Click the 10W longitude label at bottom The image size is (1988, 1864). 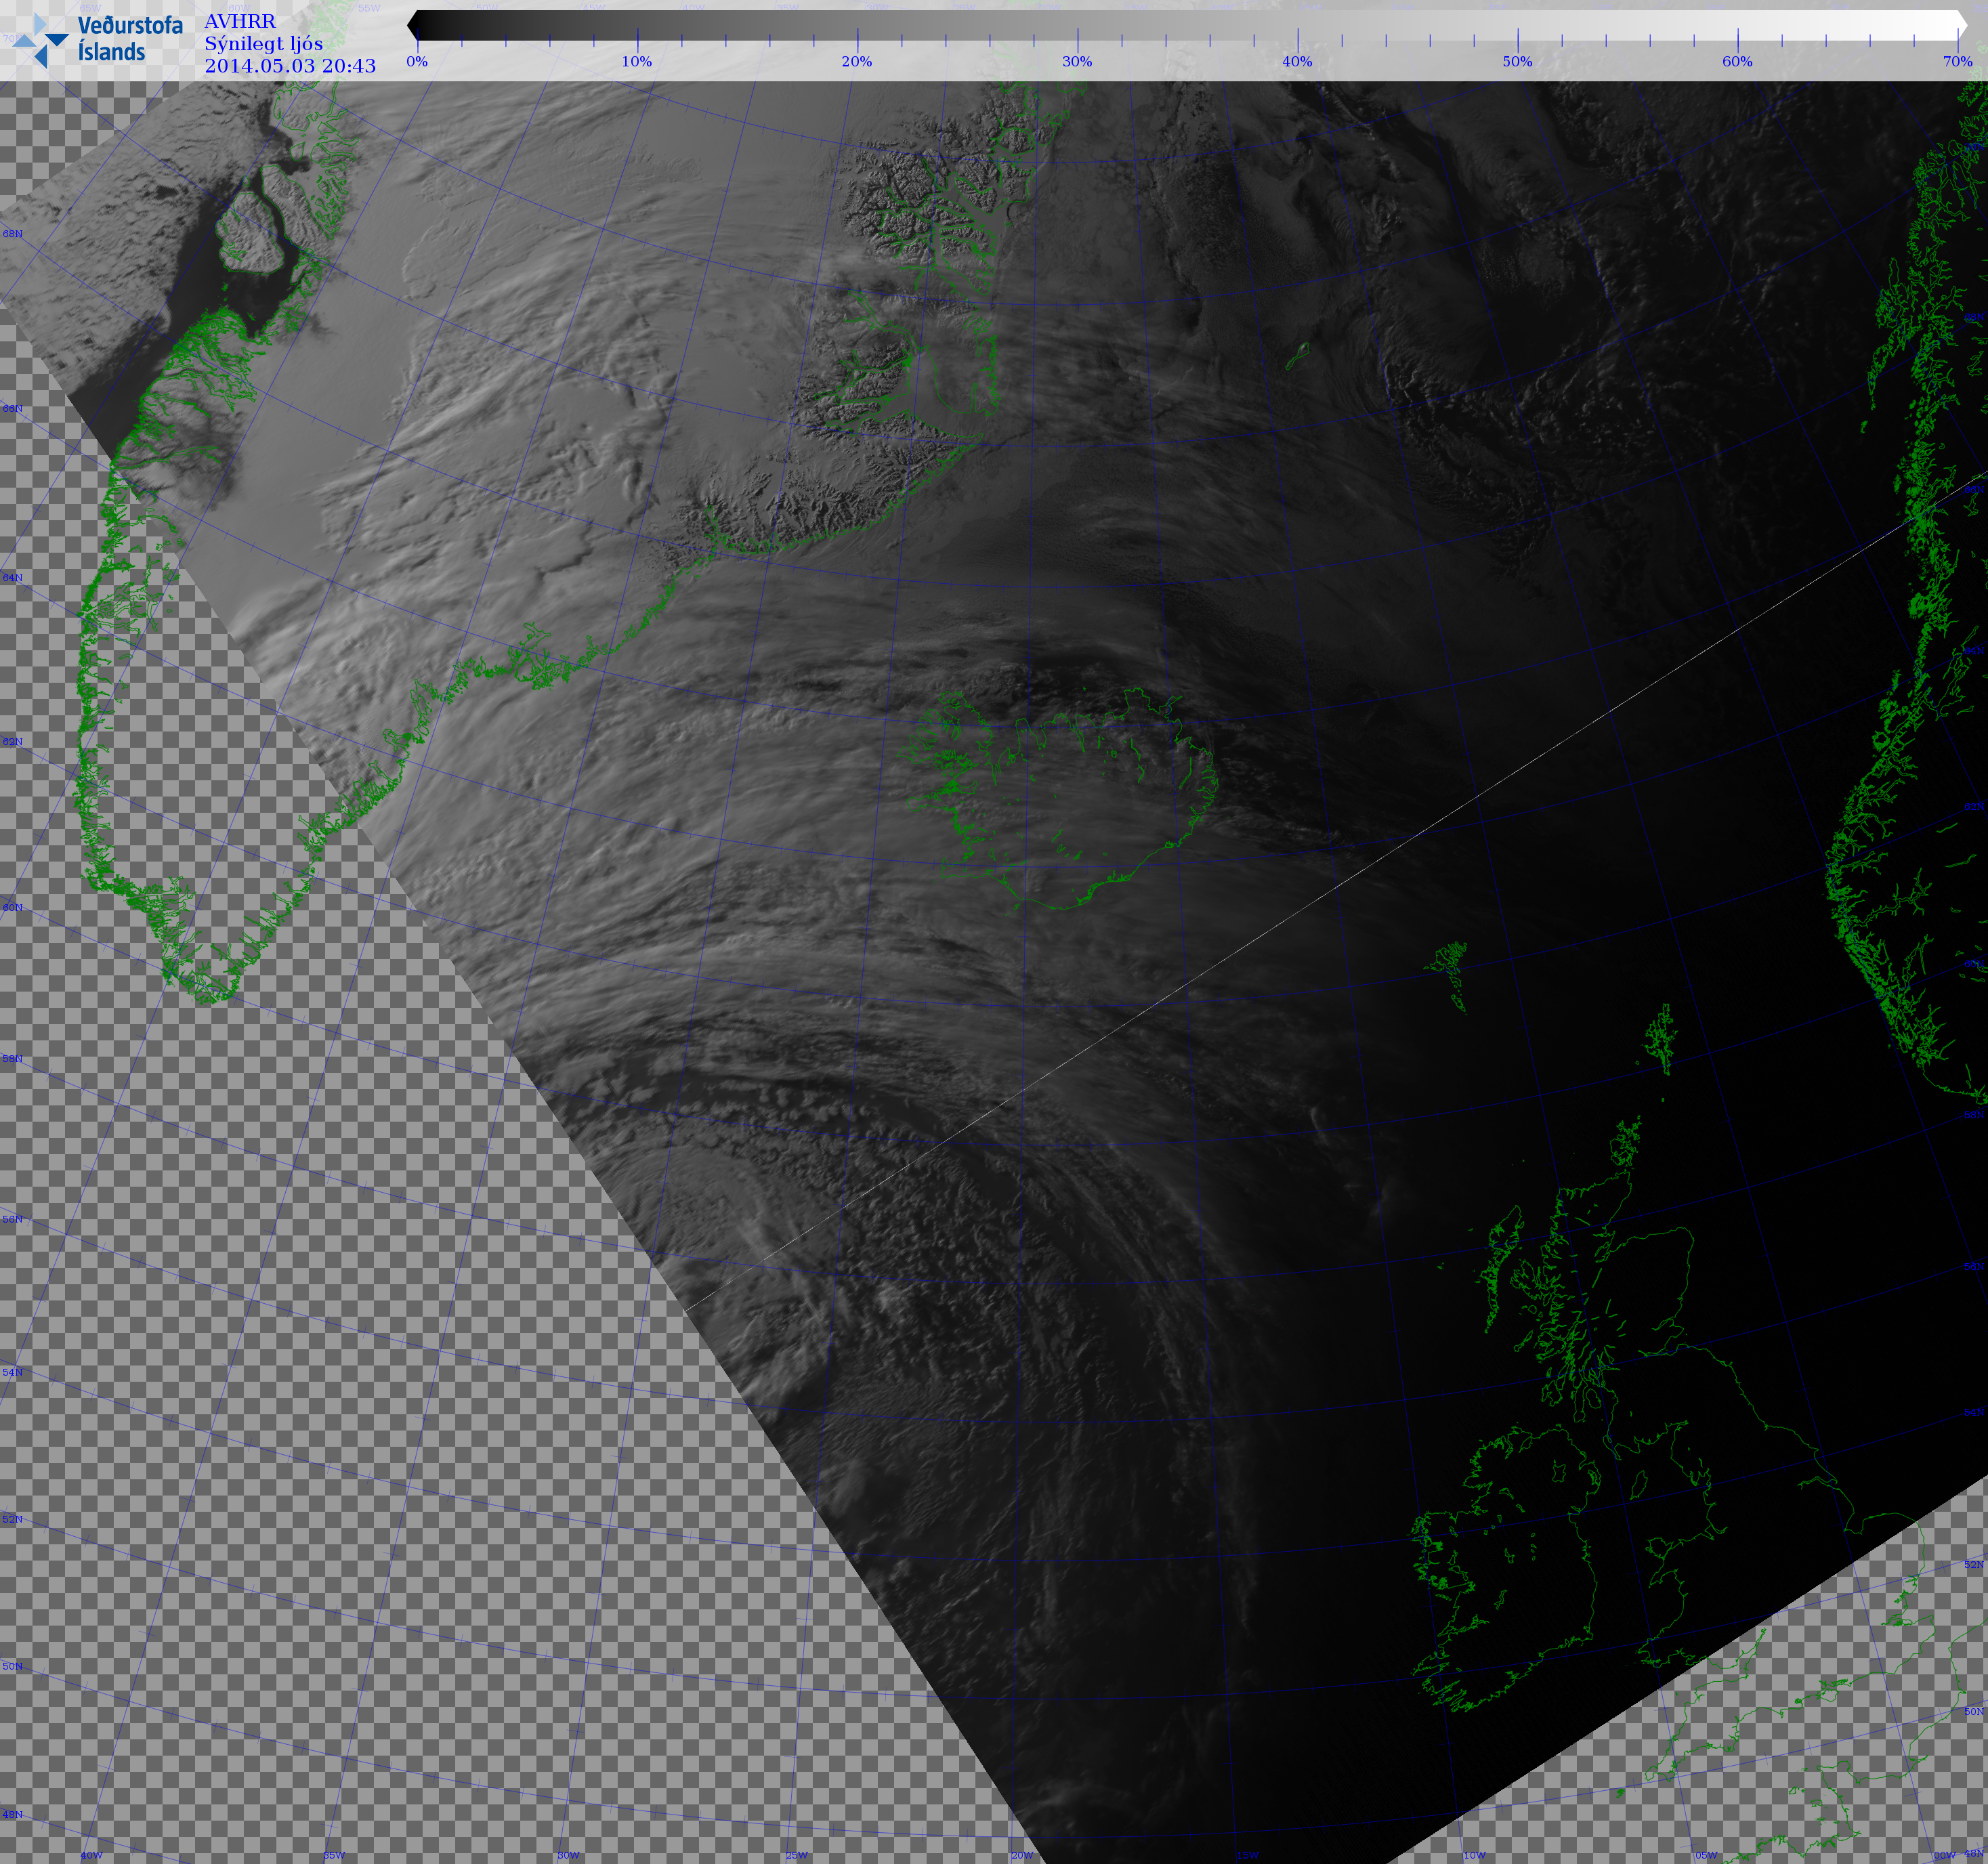click(1474, 1855)
